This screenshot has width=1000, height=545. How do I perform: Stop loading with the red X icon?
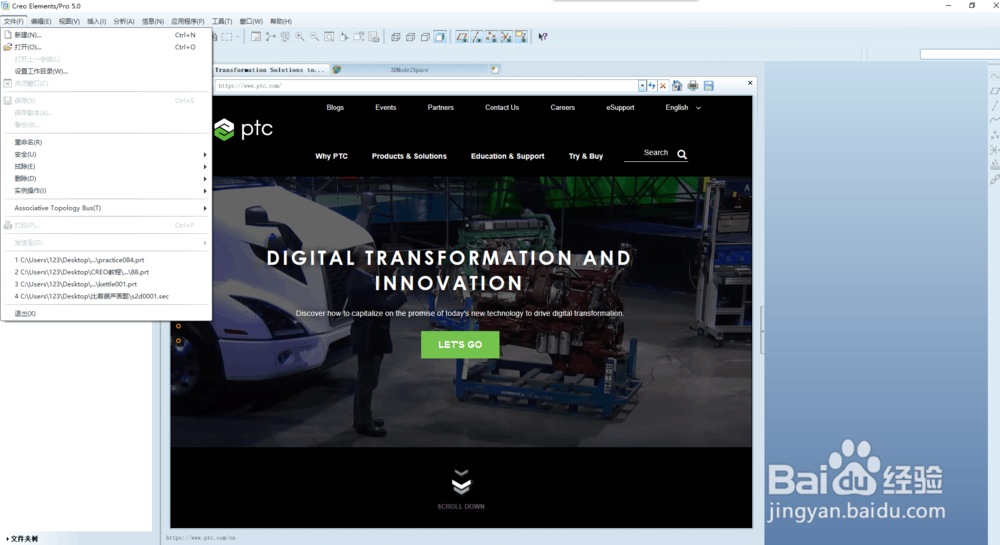tap(663, 85)
